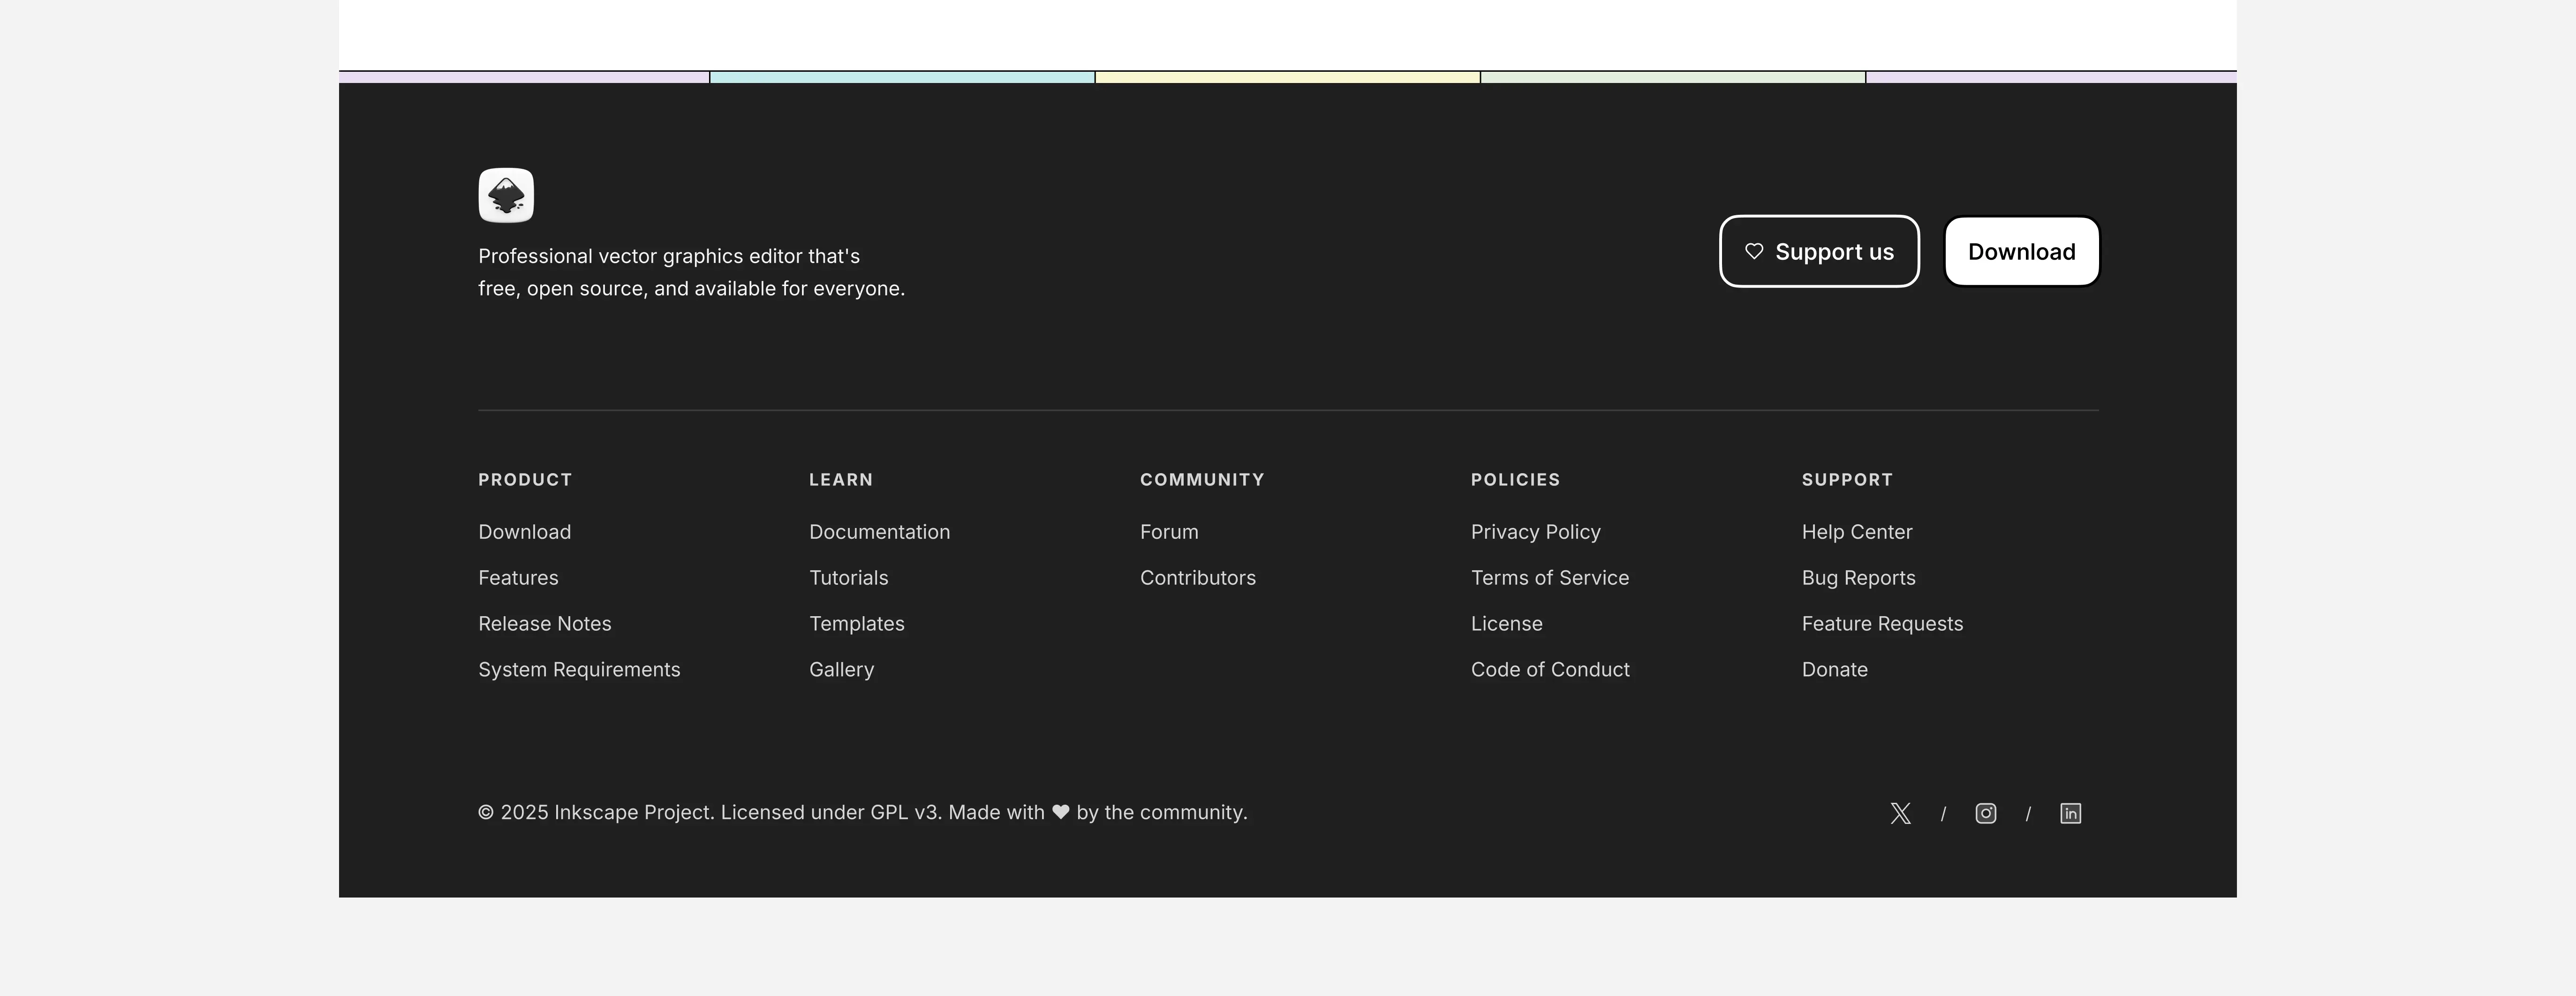Open the X (Twitter) social icon
The image size is (2576, 996).
1900,813
